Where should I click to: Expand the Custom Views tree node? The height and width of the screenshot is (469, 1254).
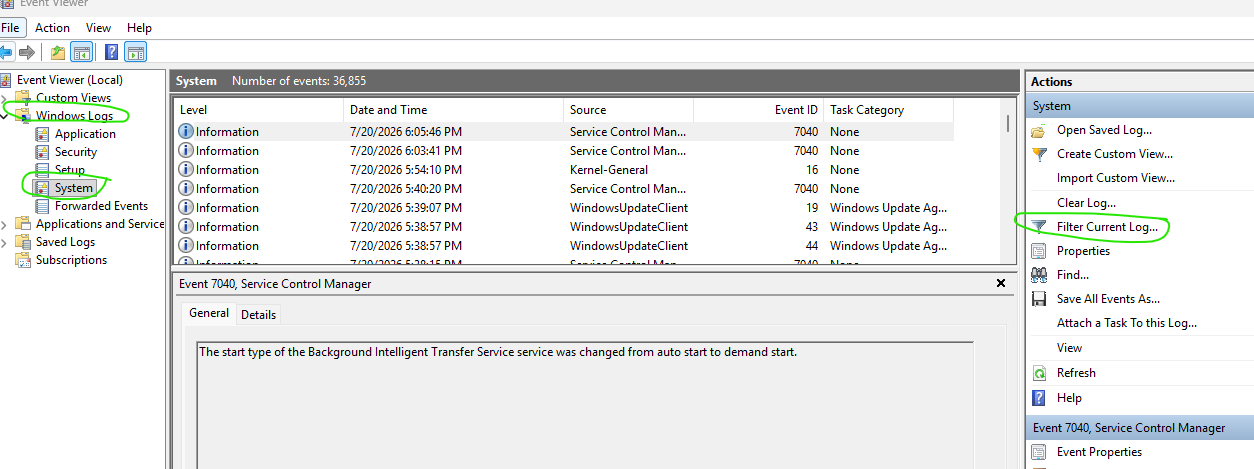[4, 98]
